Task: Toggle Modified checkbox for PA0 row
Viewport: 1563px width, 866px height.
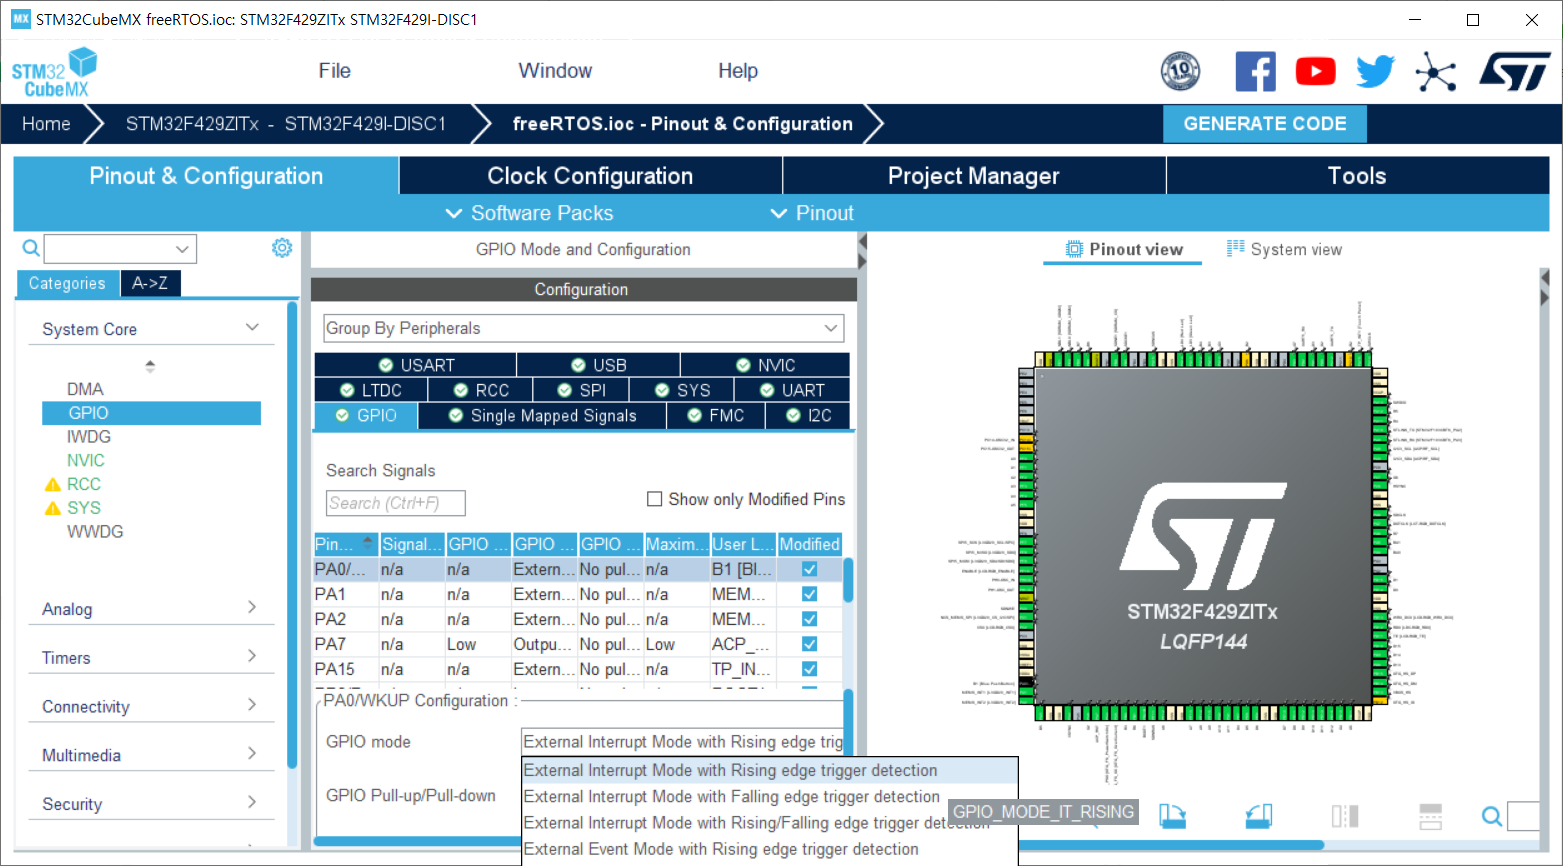Action: tap(810, 569)
